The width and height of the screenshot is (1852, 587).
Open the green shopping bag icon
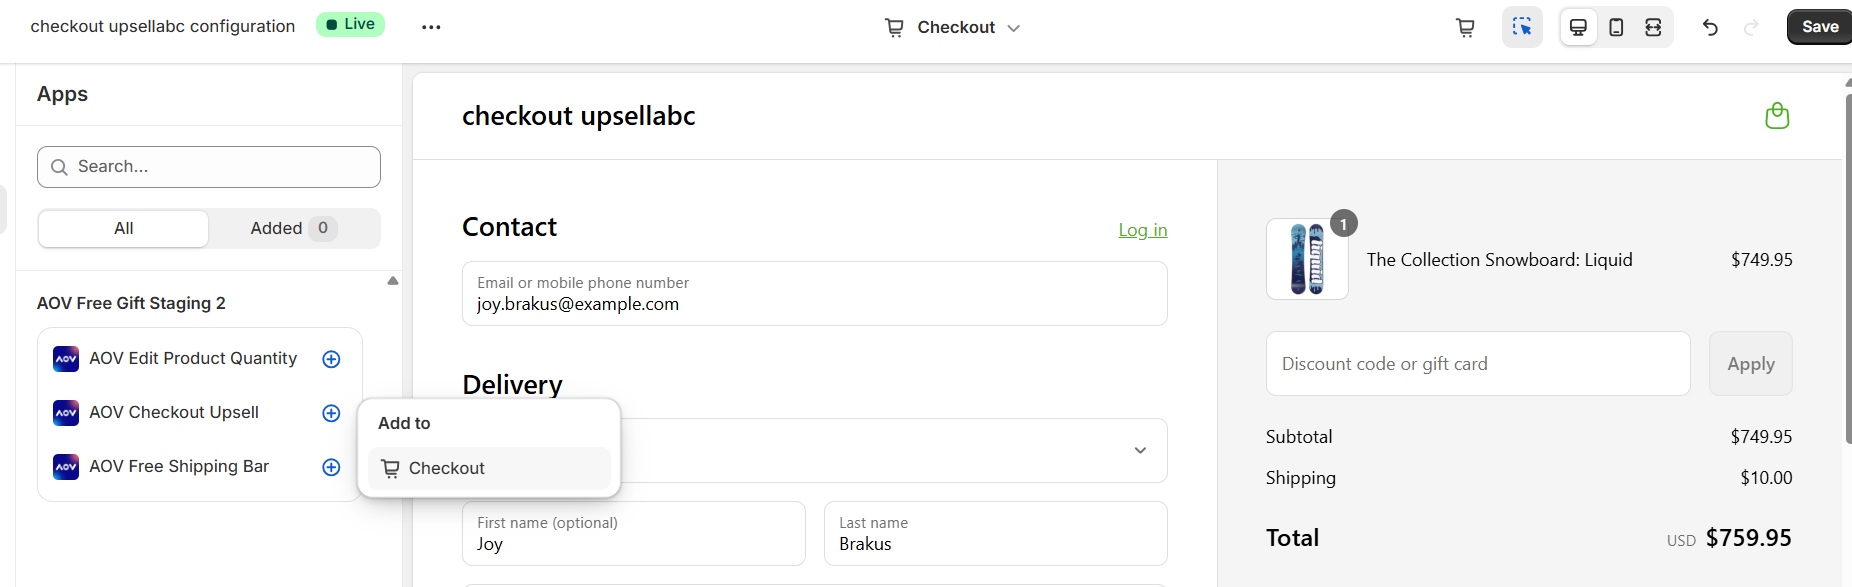(x=1777, y=116)
